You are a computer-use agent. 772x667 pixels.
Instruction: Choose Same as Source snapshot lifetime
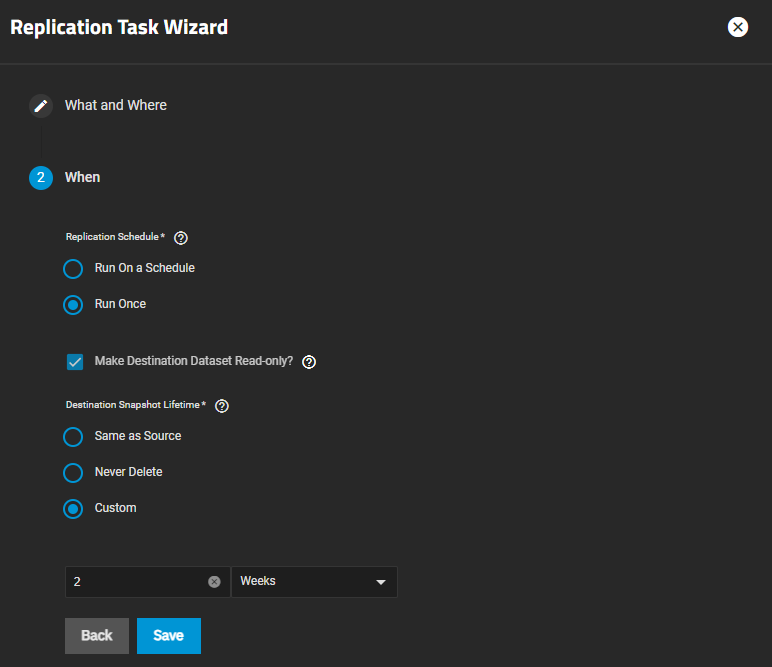pos(73,437)
